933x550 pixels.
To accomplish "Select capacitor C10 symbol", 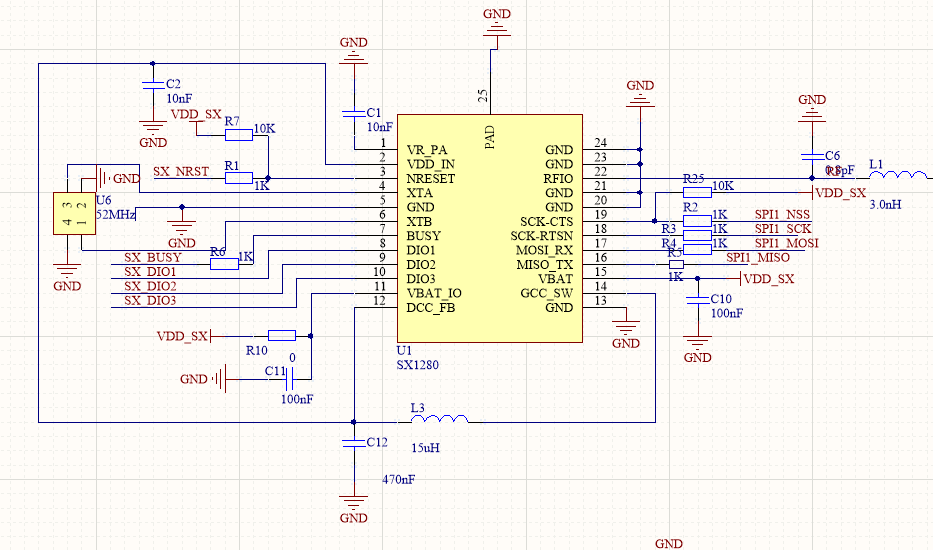I will pyautogui.click(x=698, y=299).
